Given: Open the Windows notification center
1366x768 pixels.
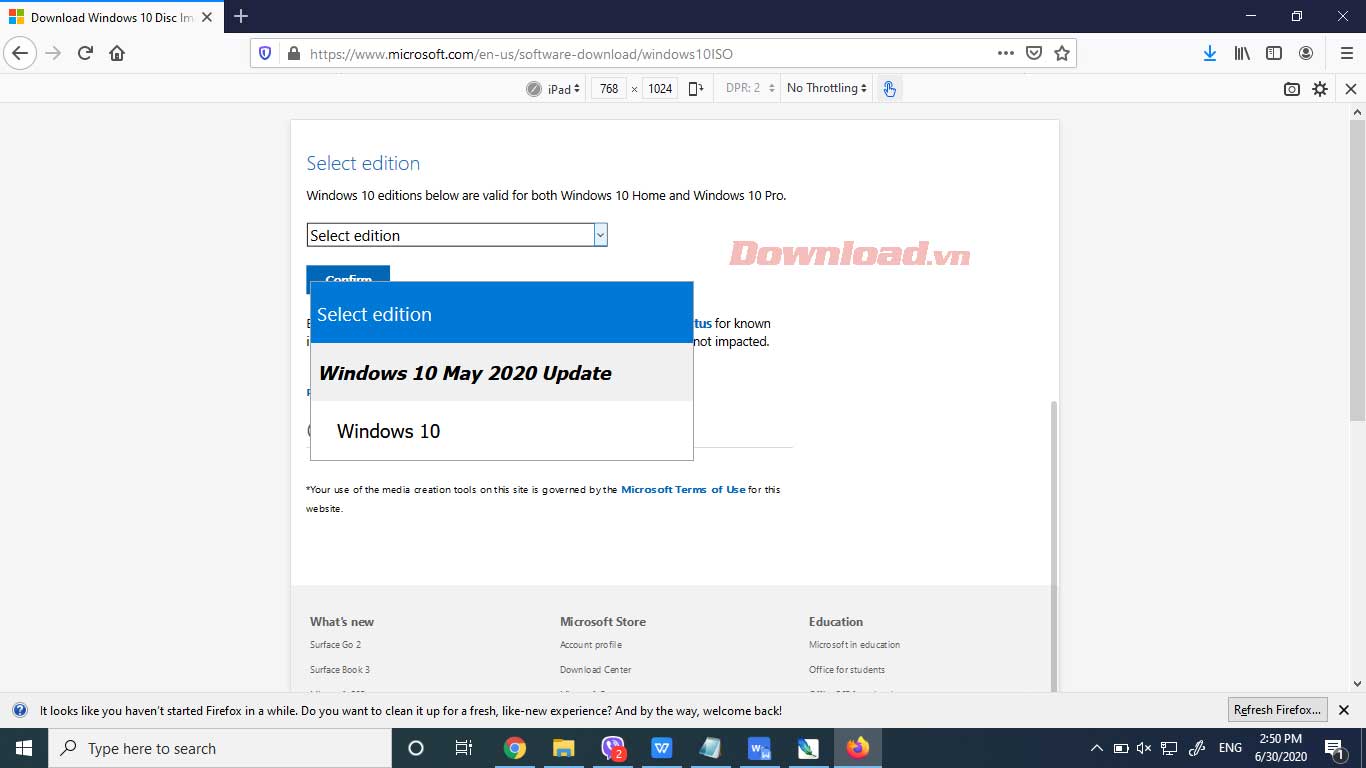Looking at the screenshot, I should pos(1334,748).
